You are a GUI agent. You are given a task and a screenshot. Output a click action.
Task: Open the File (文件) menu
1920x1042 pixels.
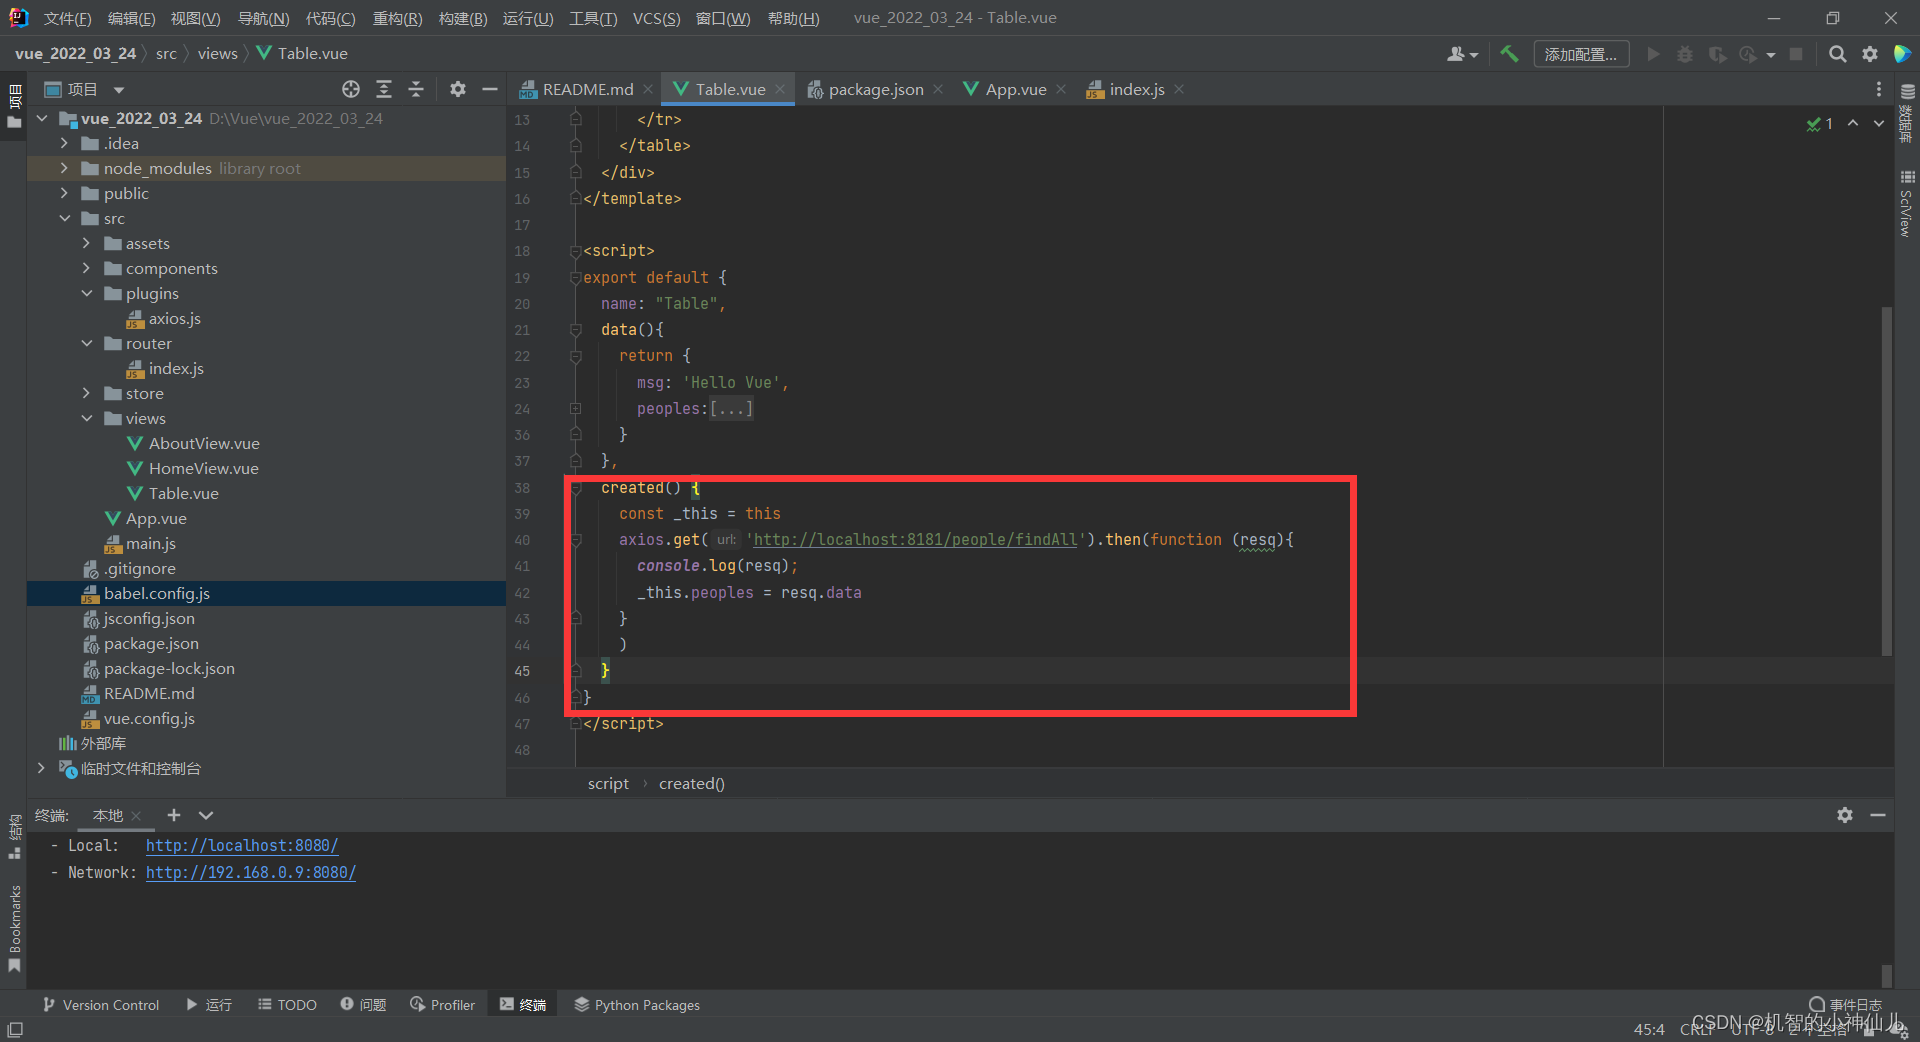pos(67,18)
